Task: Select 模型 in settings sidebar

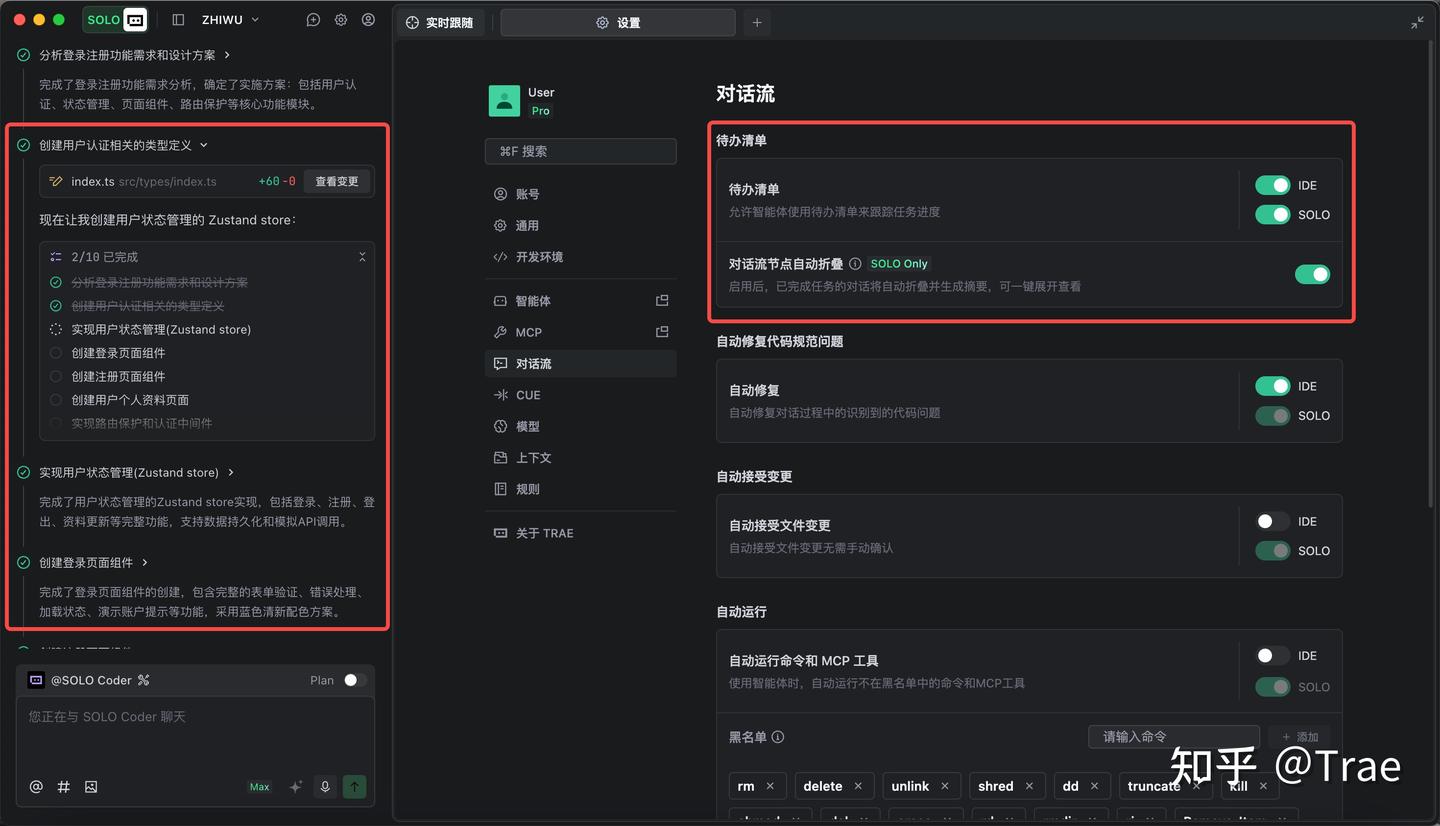Action: point(527,426)
